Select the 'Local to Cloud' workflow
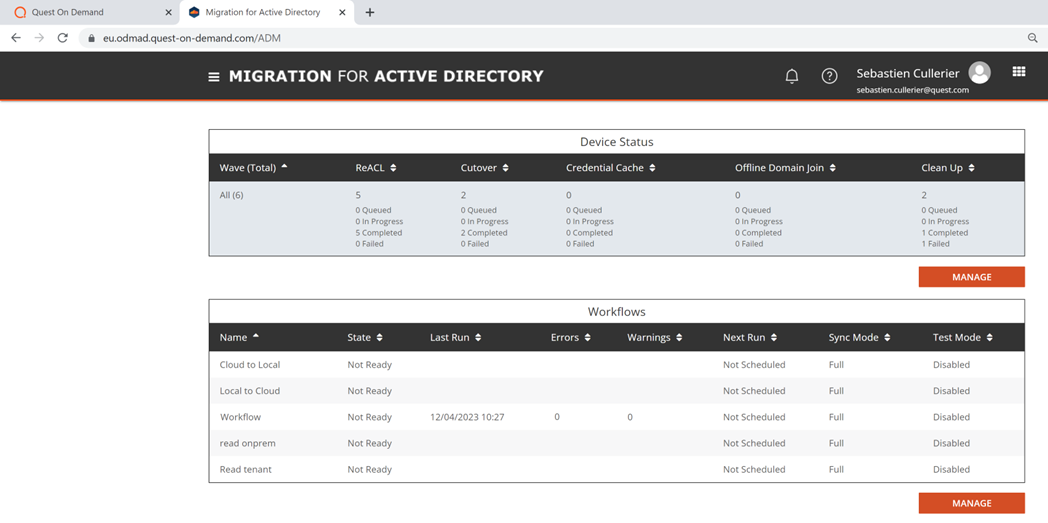 tap(616, 391)
